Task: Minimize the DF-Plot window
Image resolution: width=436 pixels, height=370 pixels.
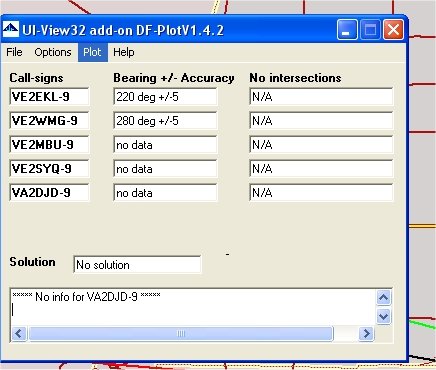Action: tap(347, 30)
